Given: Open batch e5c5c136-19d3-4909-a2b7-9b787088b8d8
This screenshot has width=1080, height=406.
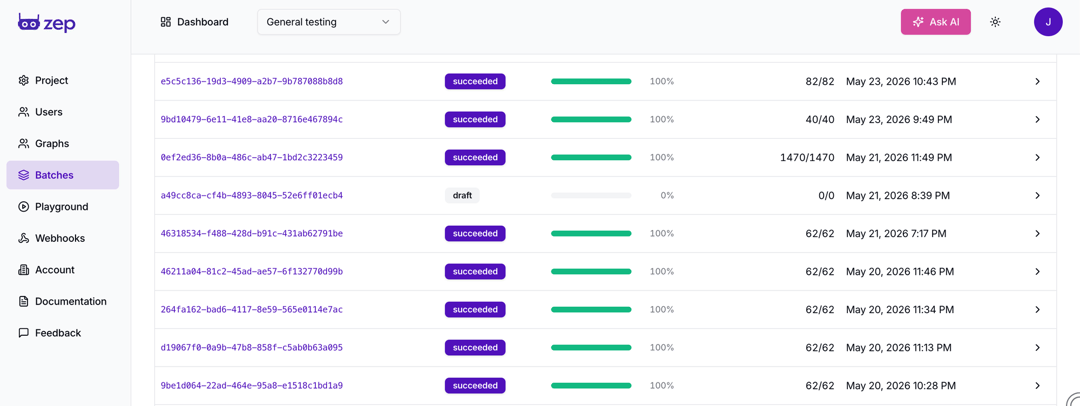Looking at the screenshot, I should click(251, 81).
